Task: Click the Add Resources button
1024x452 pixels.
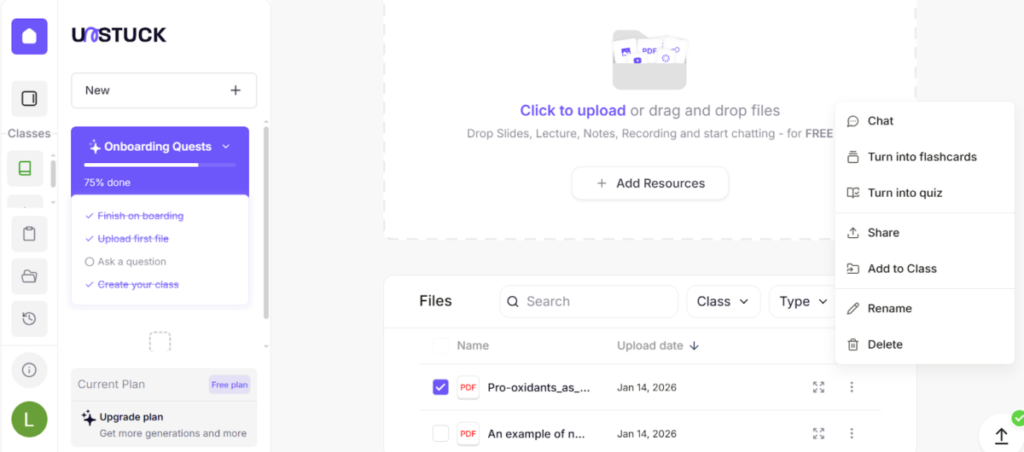Action: pos(650,183)
